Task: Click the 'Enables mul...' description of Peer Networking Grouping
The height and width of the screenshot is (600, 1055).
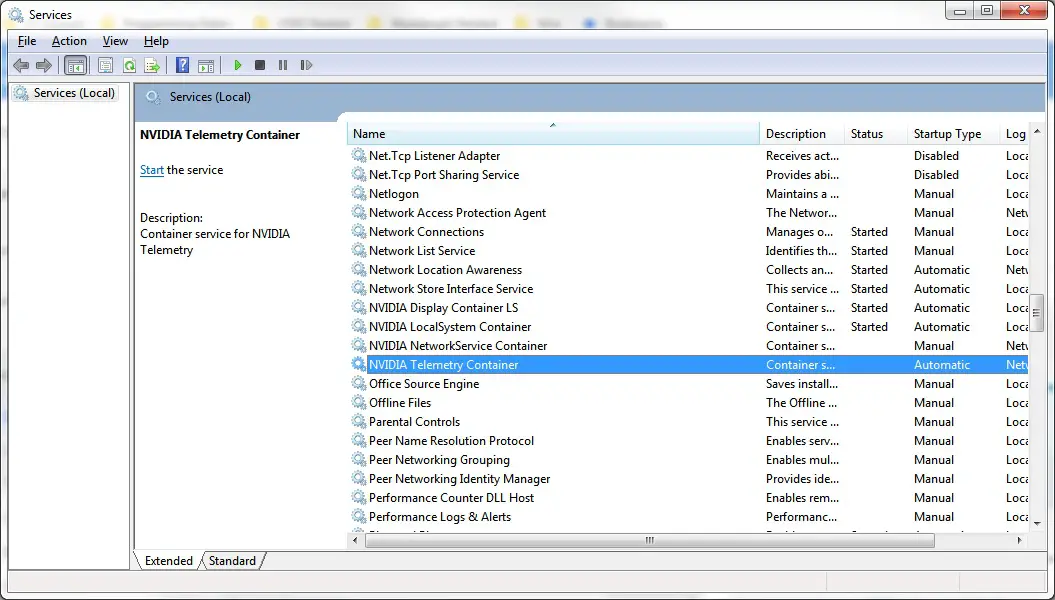Action: coord(803,459)
